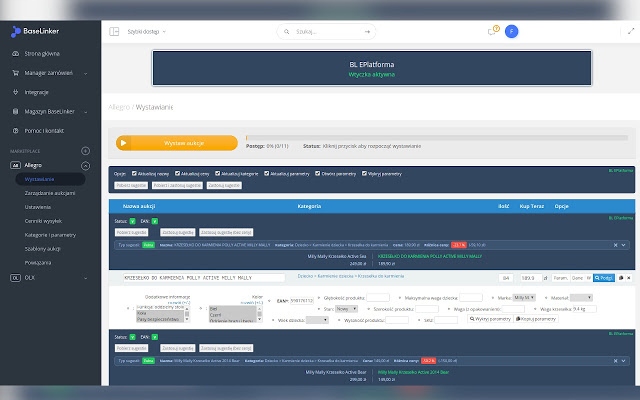Edit the KRZESEŁKO DO KARMIENIA title field
640x400 pixels.
(x=204, y=278)
